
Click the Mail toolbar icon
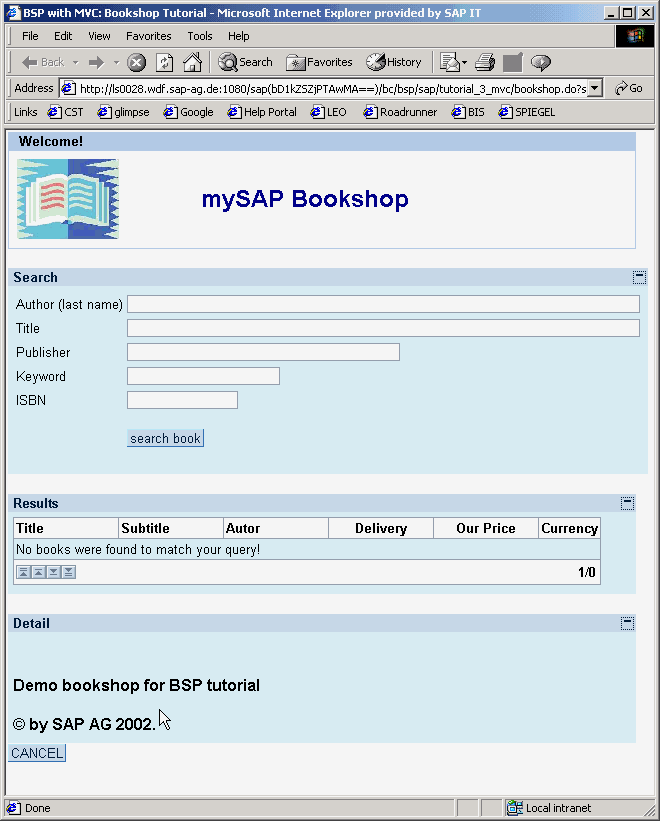pyautogui.click(x=449, y=62)
